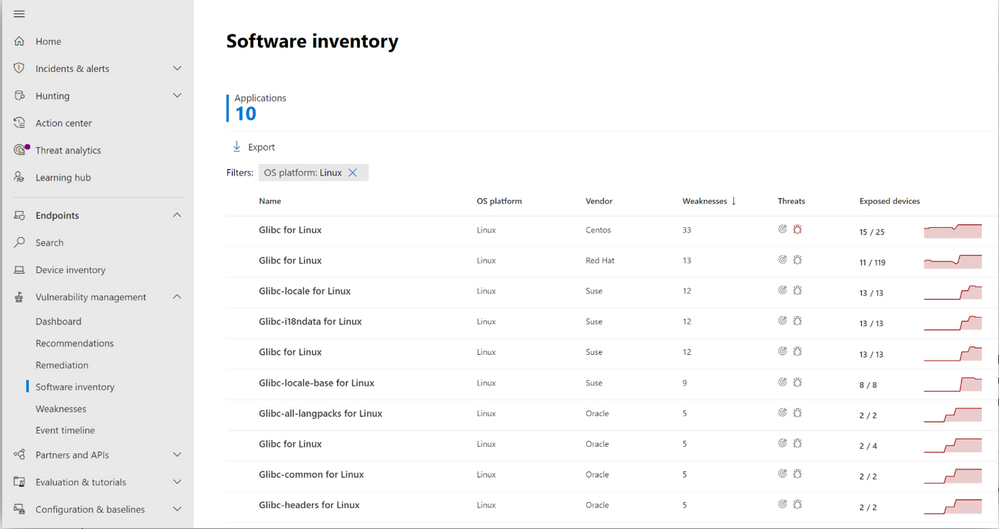
Task: Click target icon in Glibc-locale-base row
Action: click(782, 382)
